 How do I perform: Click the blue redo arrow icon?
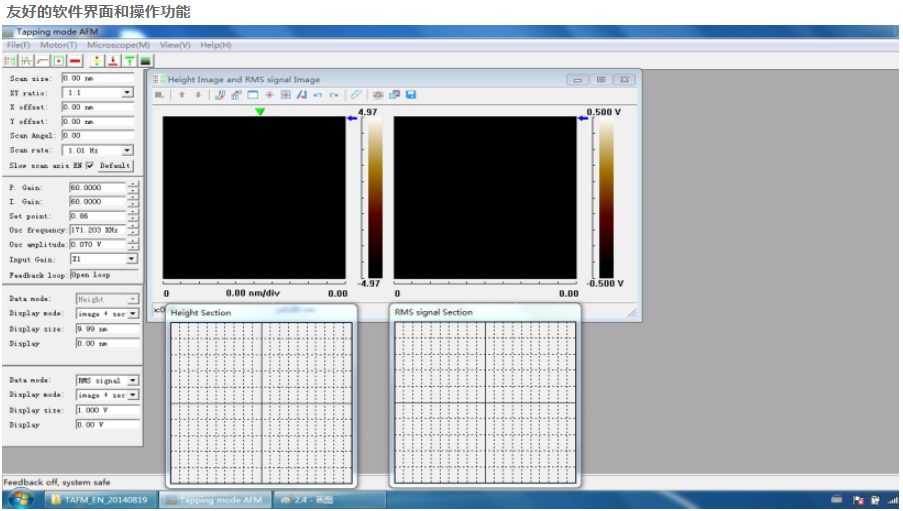(x=334, y=95)
